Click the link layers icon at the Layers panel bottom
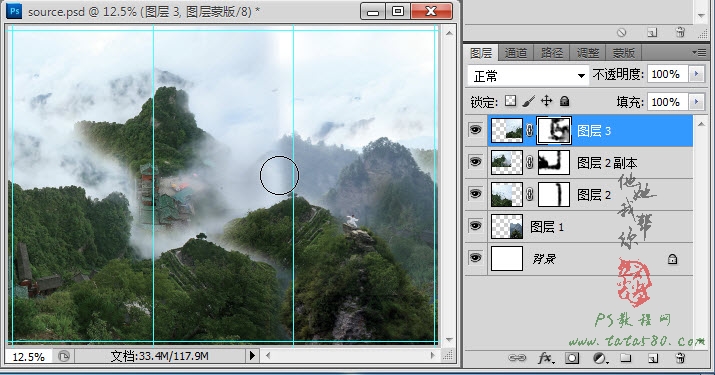The height and width of the screenshot is (375, 715). point(517,358)
